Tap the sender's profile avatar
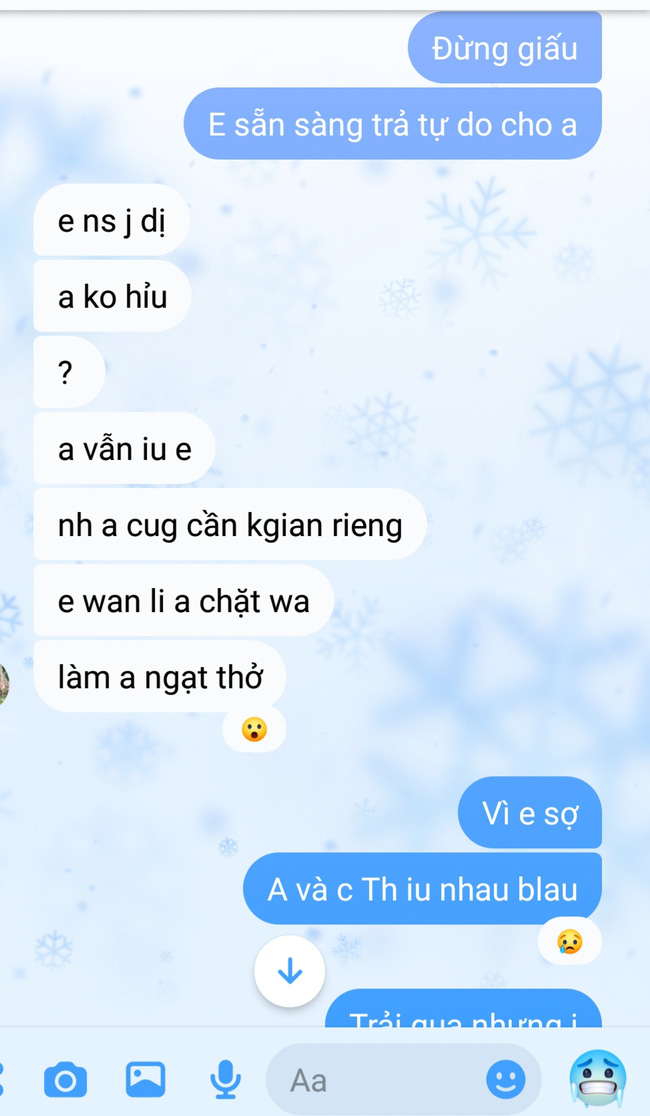The height and width of the screenshot is (1116, 650). pyautogui.click(x=4, y=685)
